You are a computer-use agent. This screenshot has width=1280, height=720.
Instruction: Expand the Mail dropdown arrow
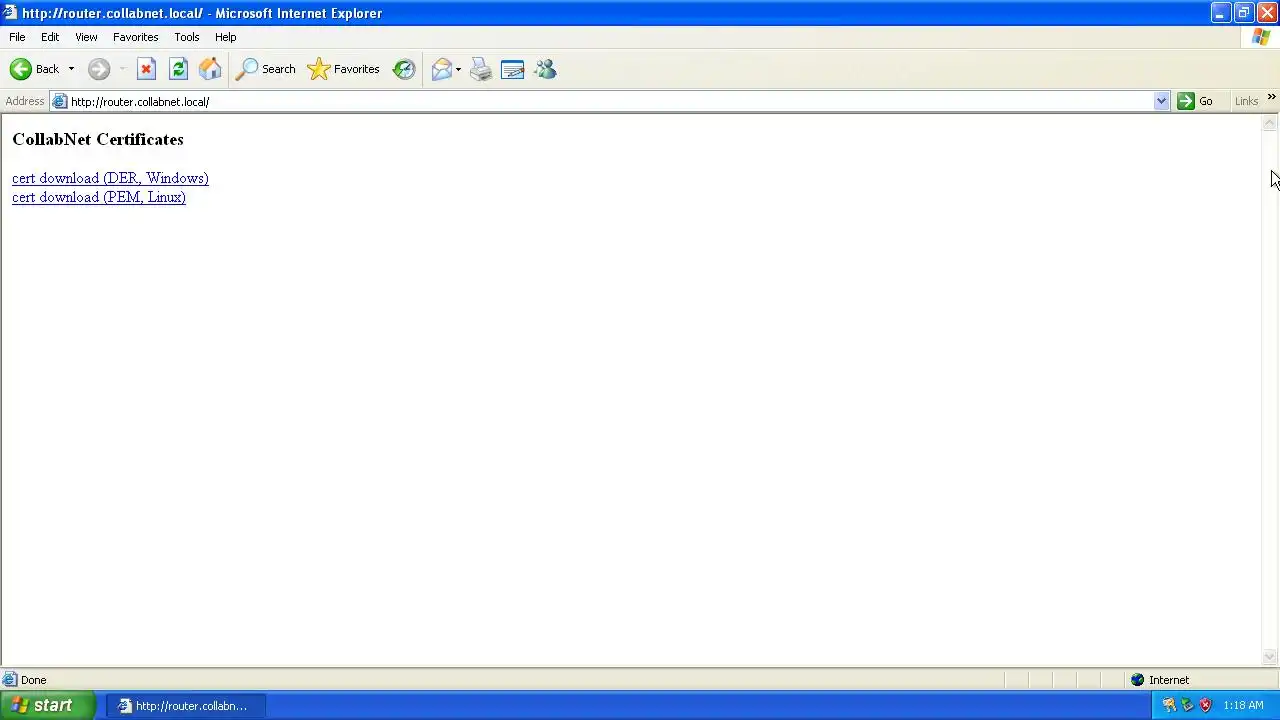pos(458,69)
